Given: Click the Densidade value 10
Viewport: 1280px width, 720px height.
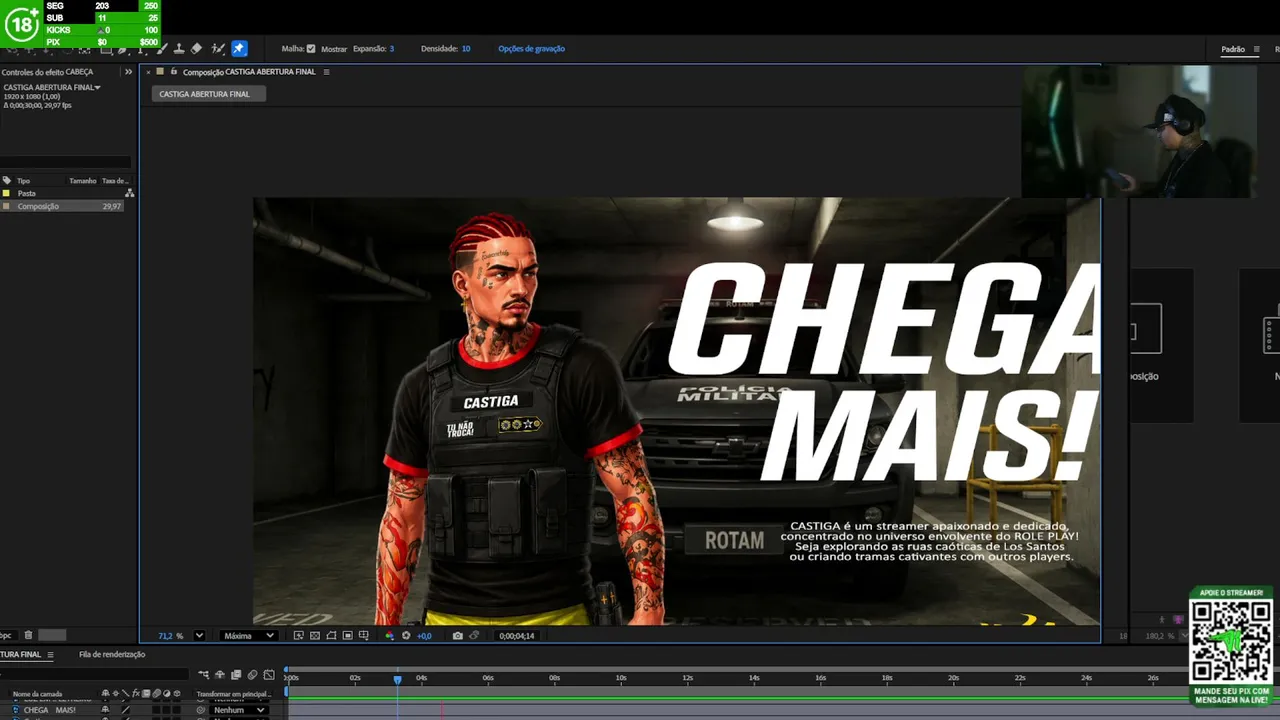Looking at the screenshot, I should (x=466, y=48).
